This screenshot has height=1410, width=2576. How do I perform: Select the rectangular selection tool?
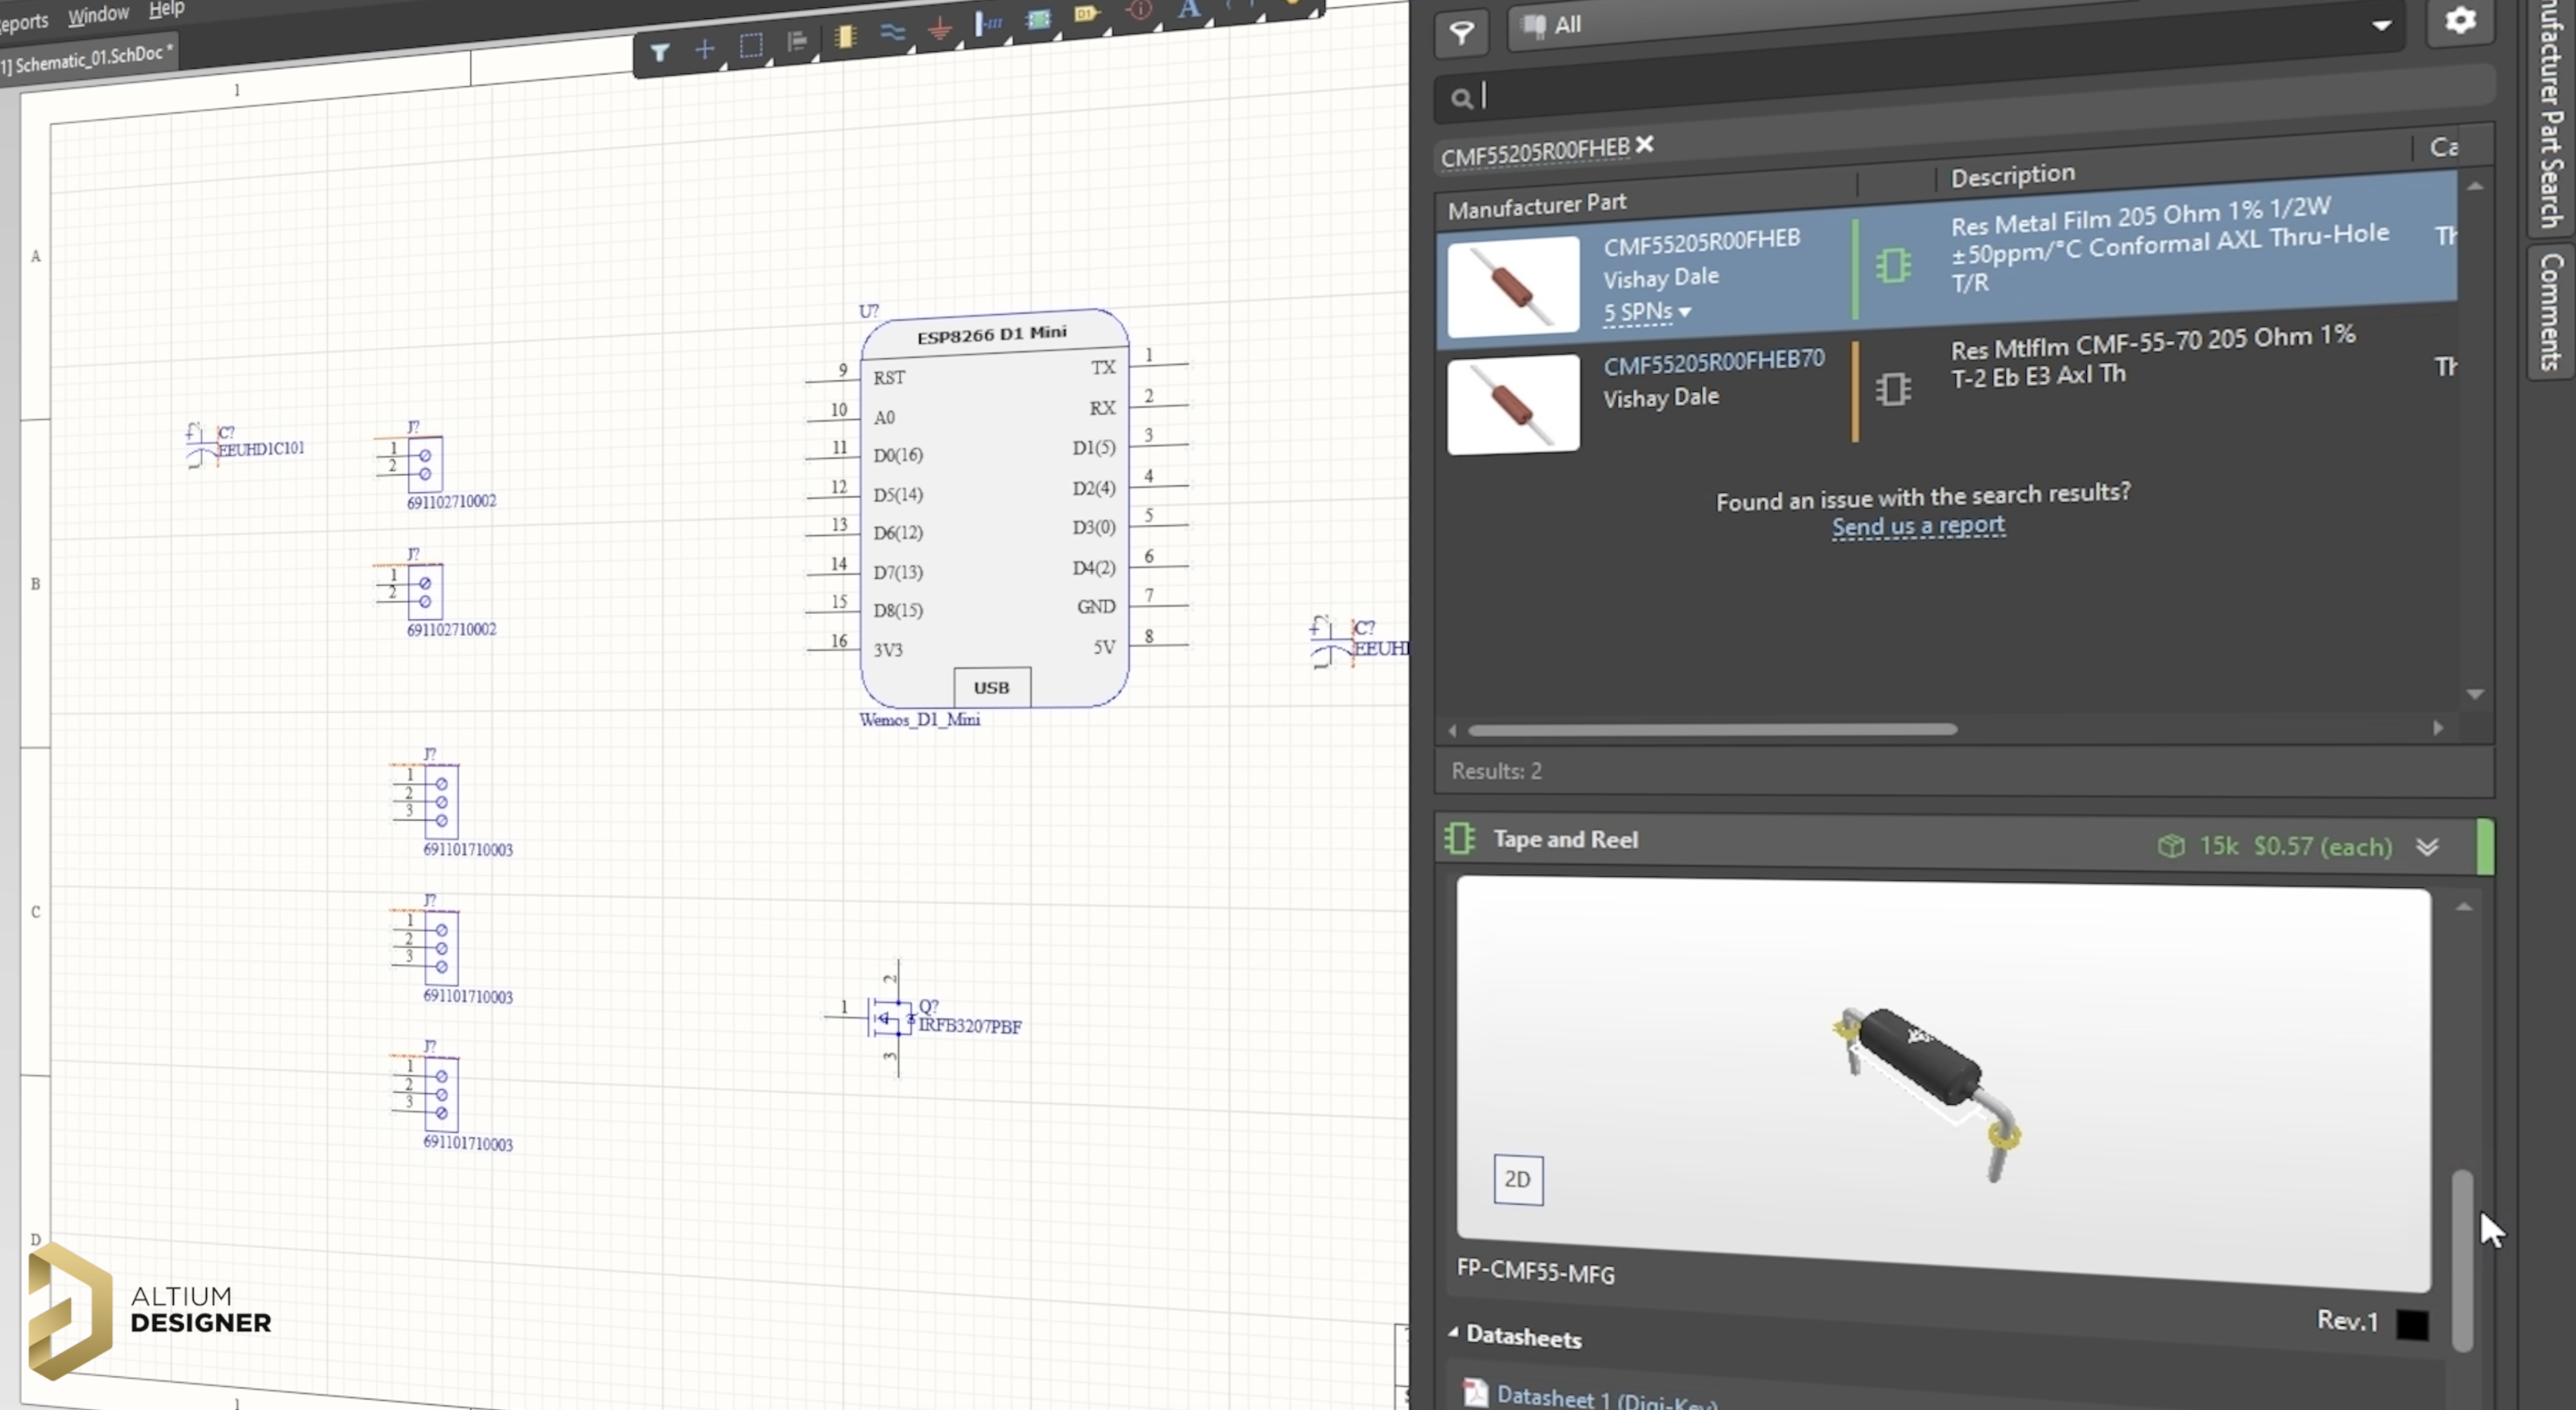[750, 46]
